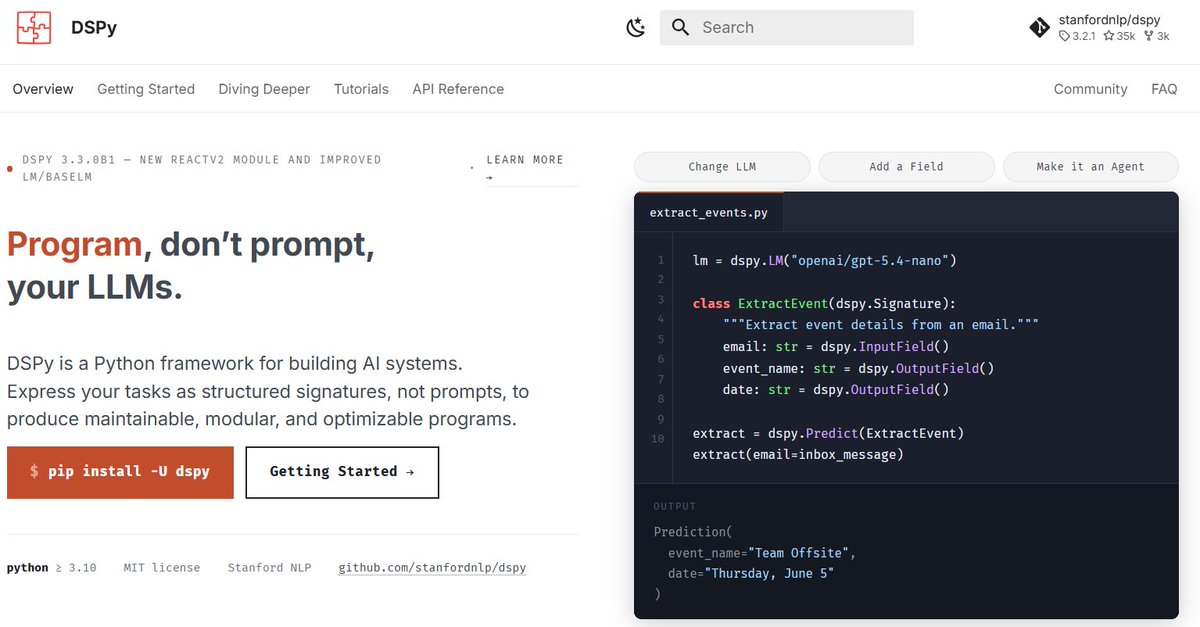Click the DSPy framework description paragraph
This screenshot has height=627, width=1200.
[x=268, y=391]
